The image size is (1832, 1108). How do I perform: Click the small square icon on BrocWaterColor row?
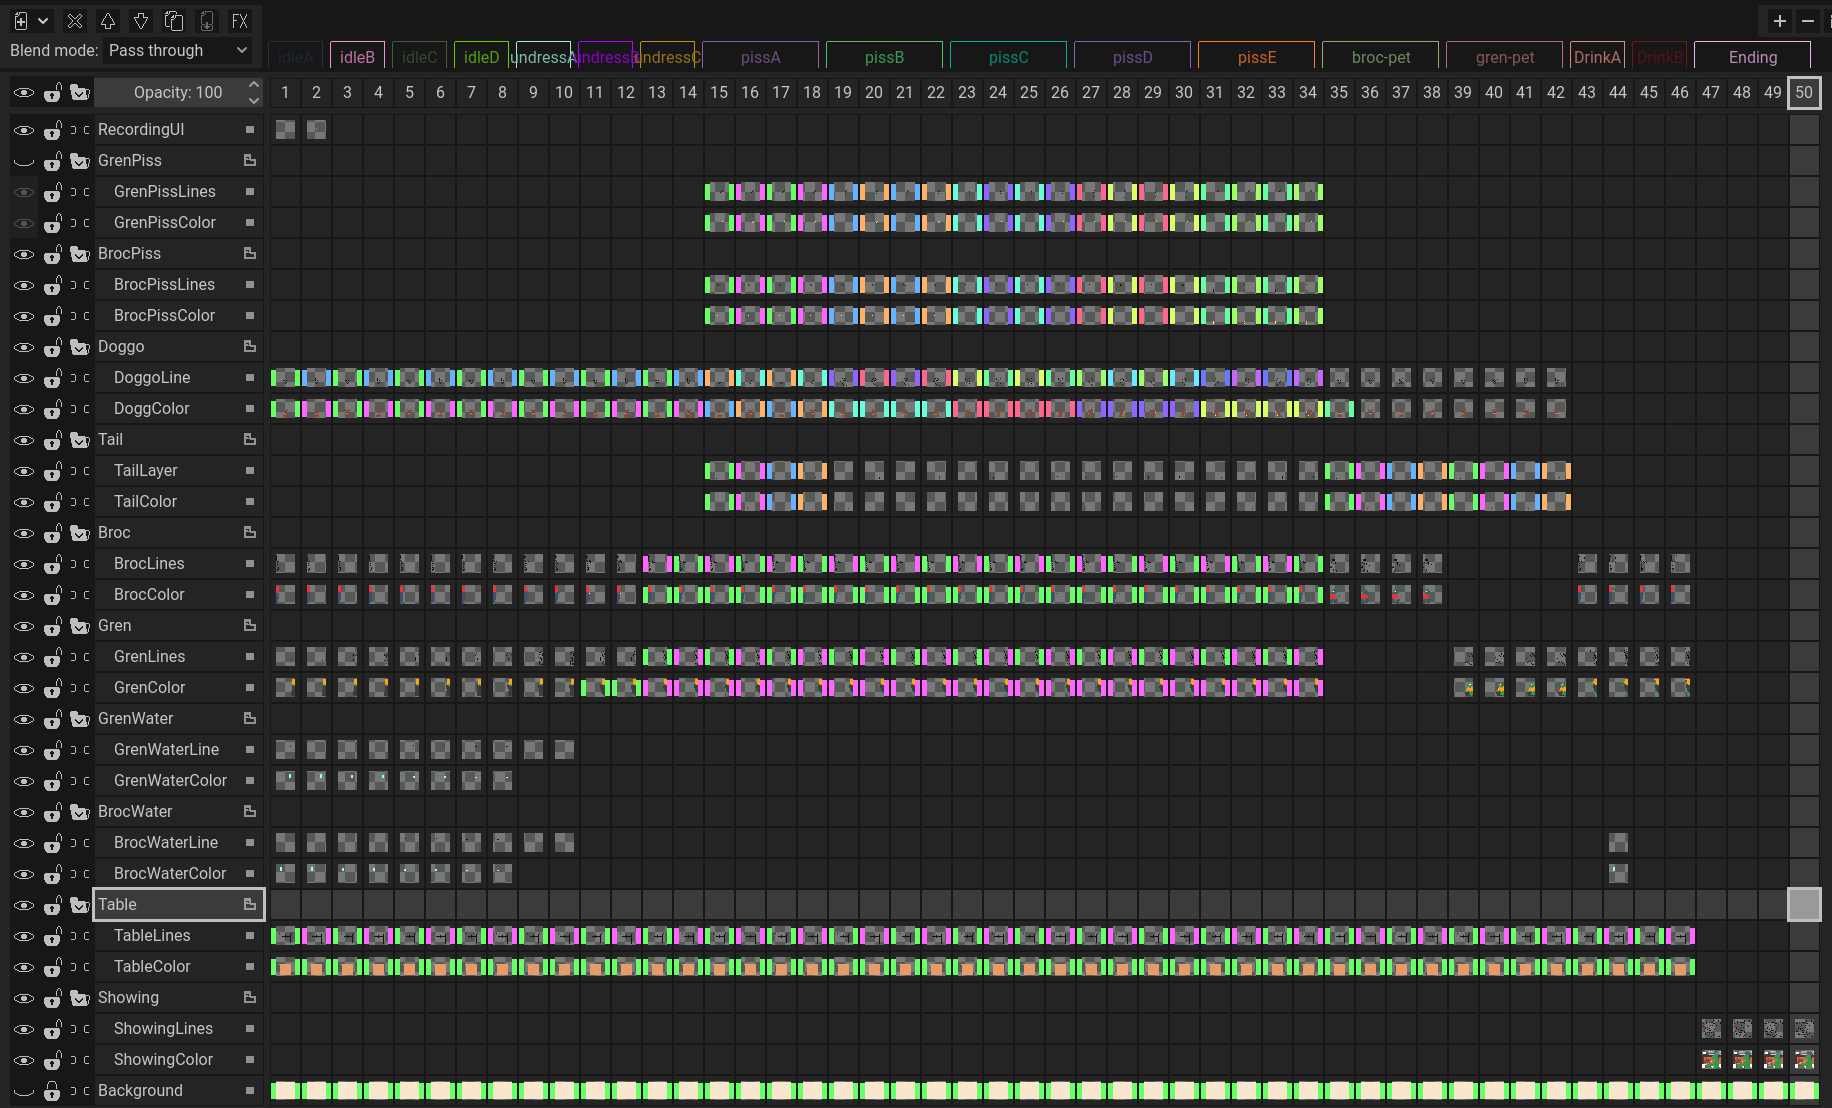click(x=250, y=874)
